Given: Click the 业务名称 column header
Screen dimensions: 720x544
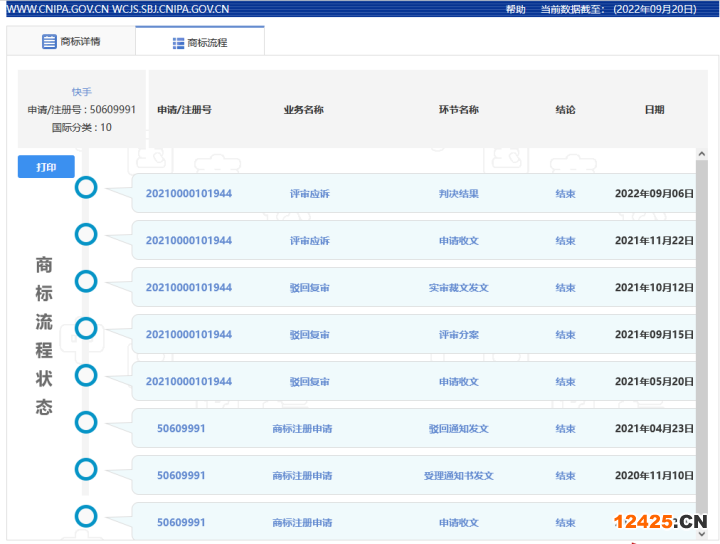Looking at the screenshot, I should click(x=304, y=110).
